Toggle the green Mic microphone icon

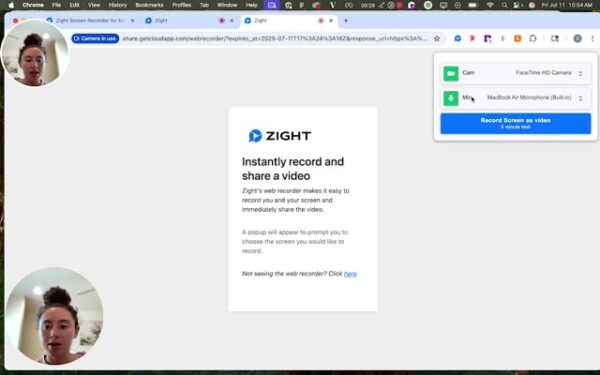point(451,98)
